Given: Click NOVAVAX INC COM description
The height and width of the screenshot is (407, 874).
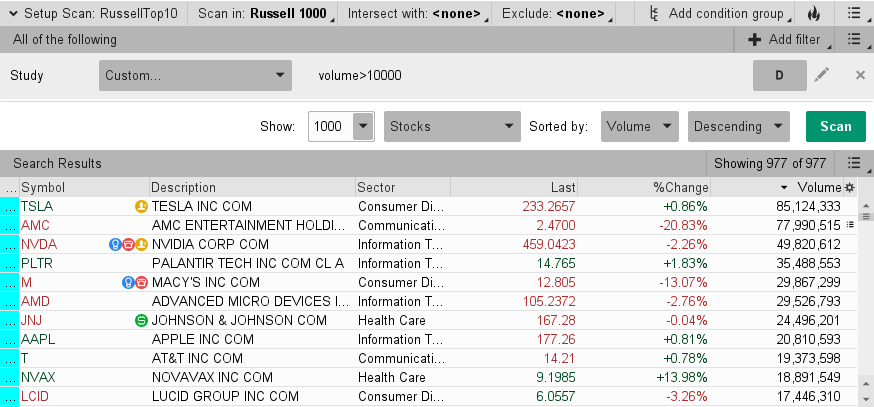Looking at the screenshot, I should [212, 377].
